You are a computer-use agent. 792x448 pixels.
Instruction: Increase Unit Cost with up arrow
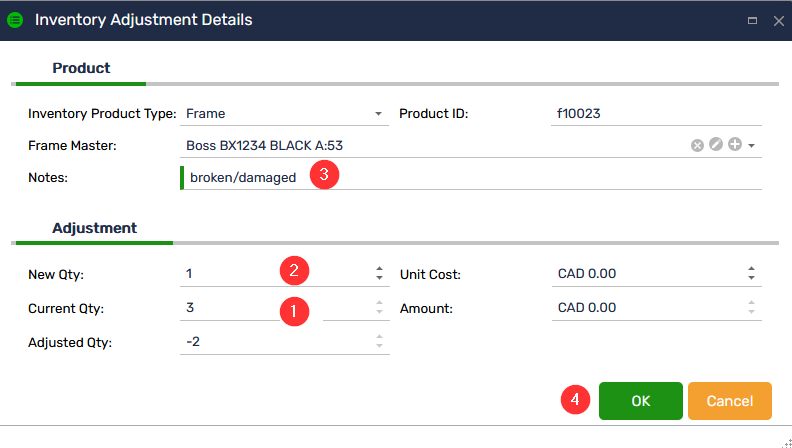(x=751, y=269)
